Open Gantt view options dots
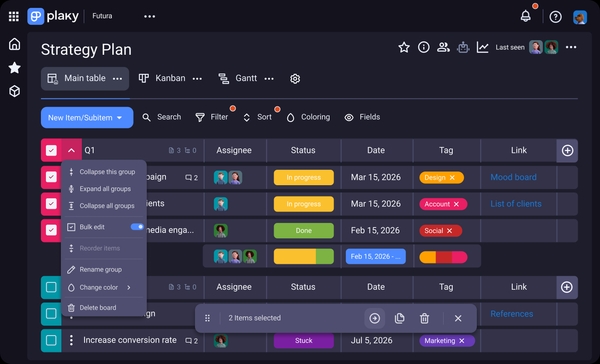600x364 pixels. click(x=269, y=79)
